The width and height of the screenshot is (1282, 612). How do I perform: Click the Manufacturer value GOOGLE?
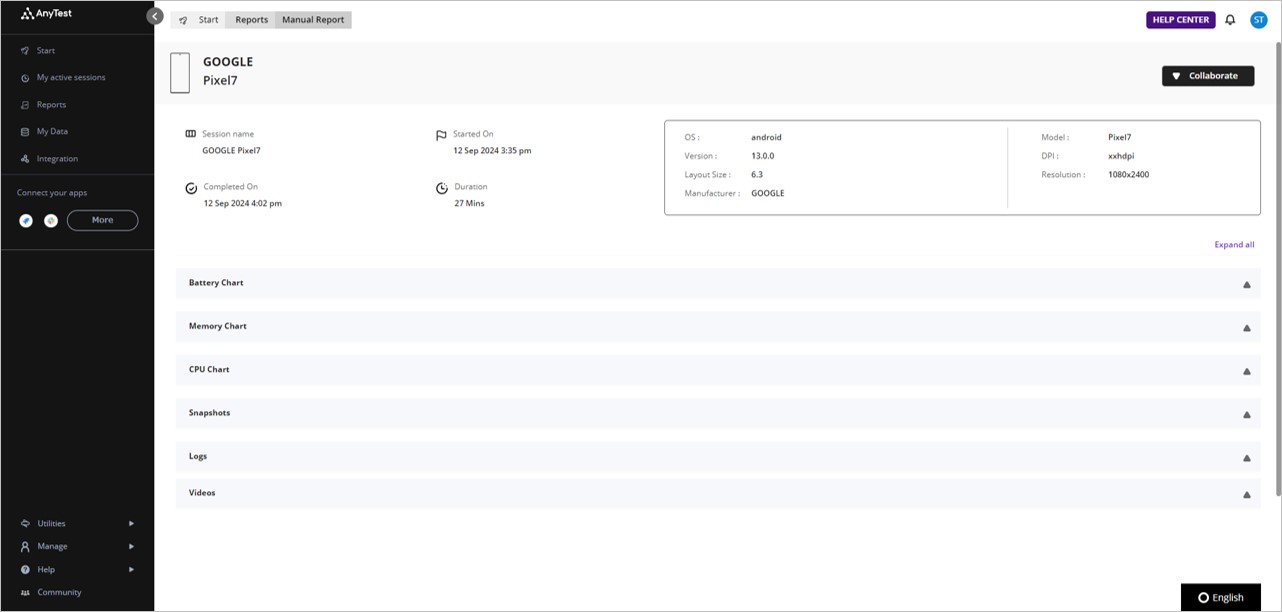coord(768,193)
